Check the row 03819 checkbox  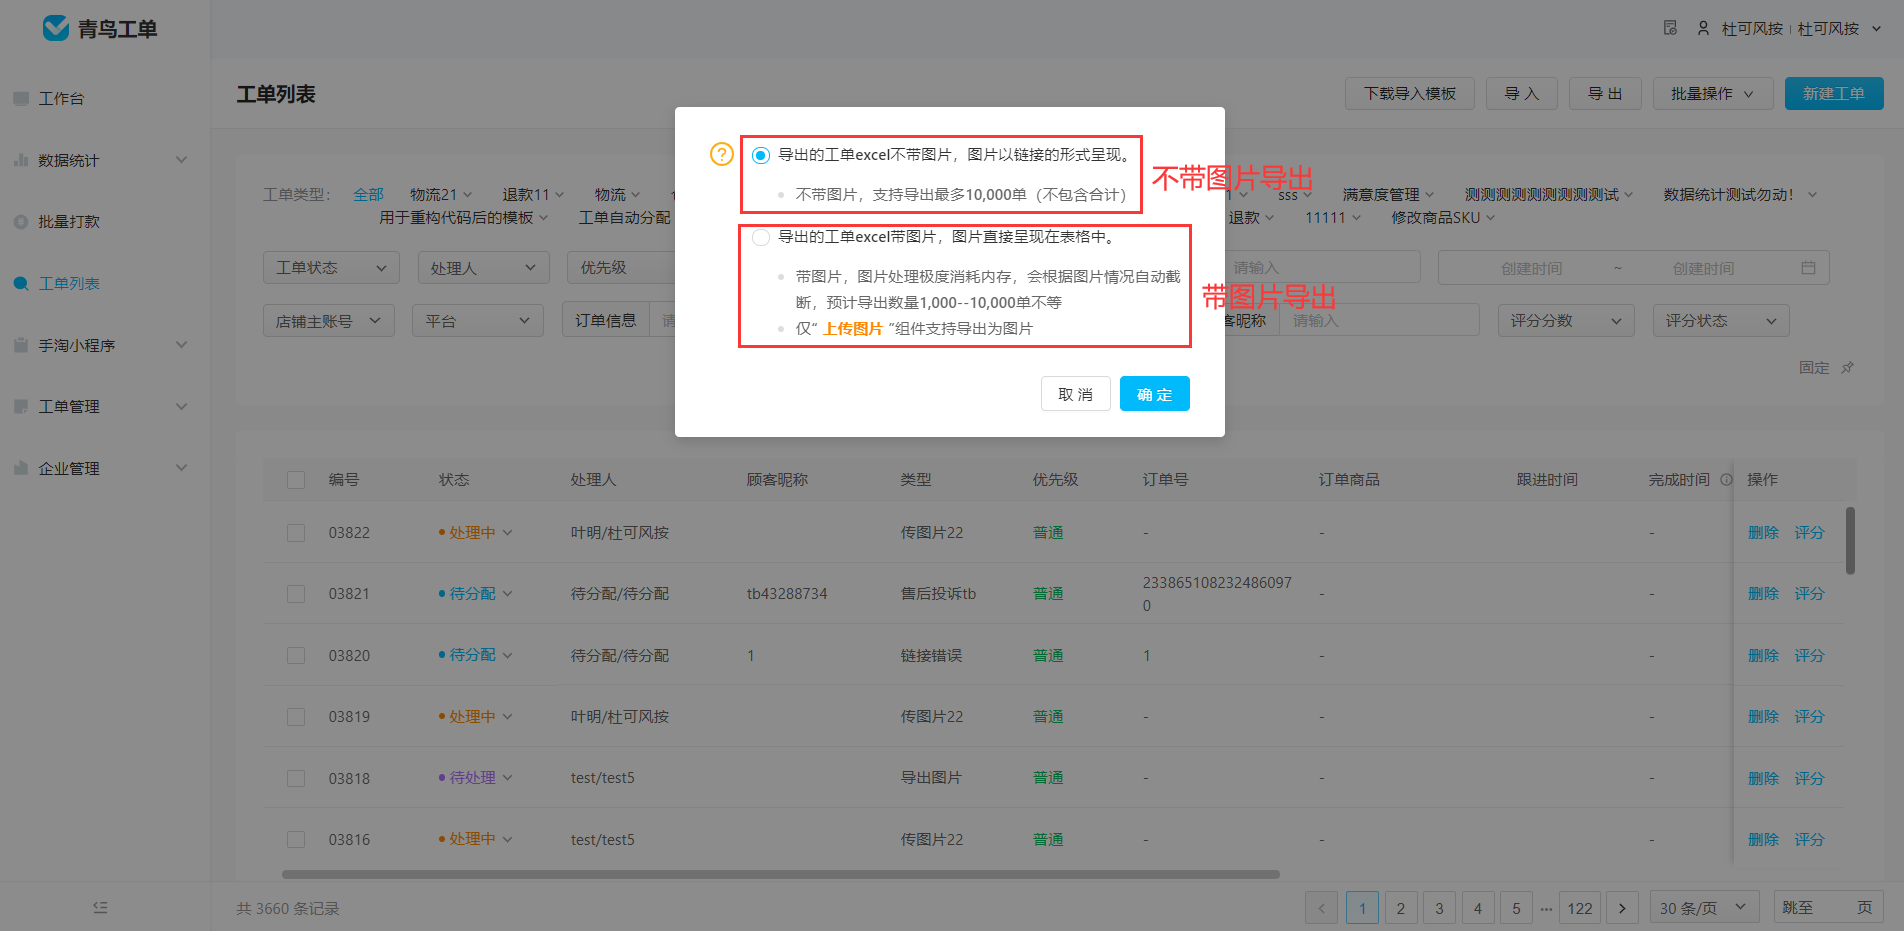tap(296, 717)
